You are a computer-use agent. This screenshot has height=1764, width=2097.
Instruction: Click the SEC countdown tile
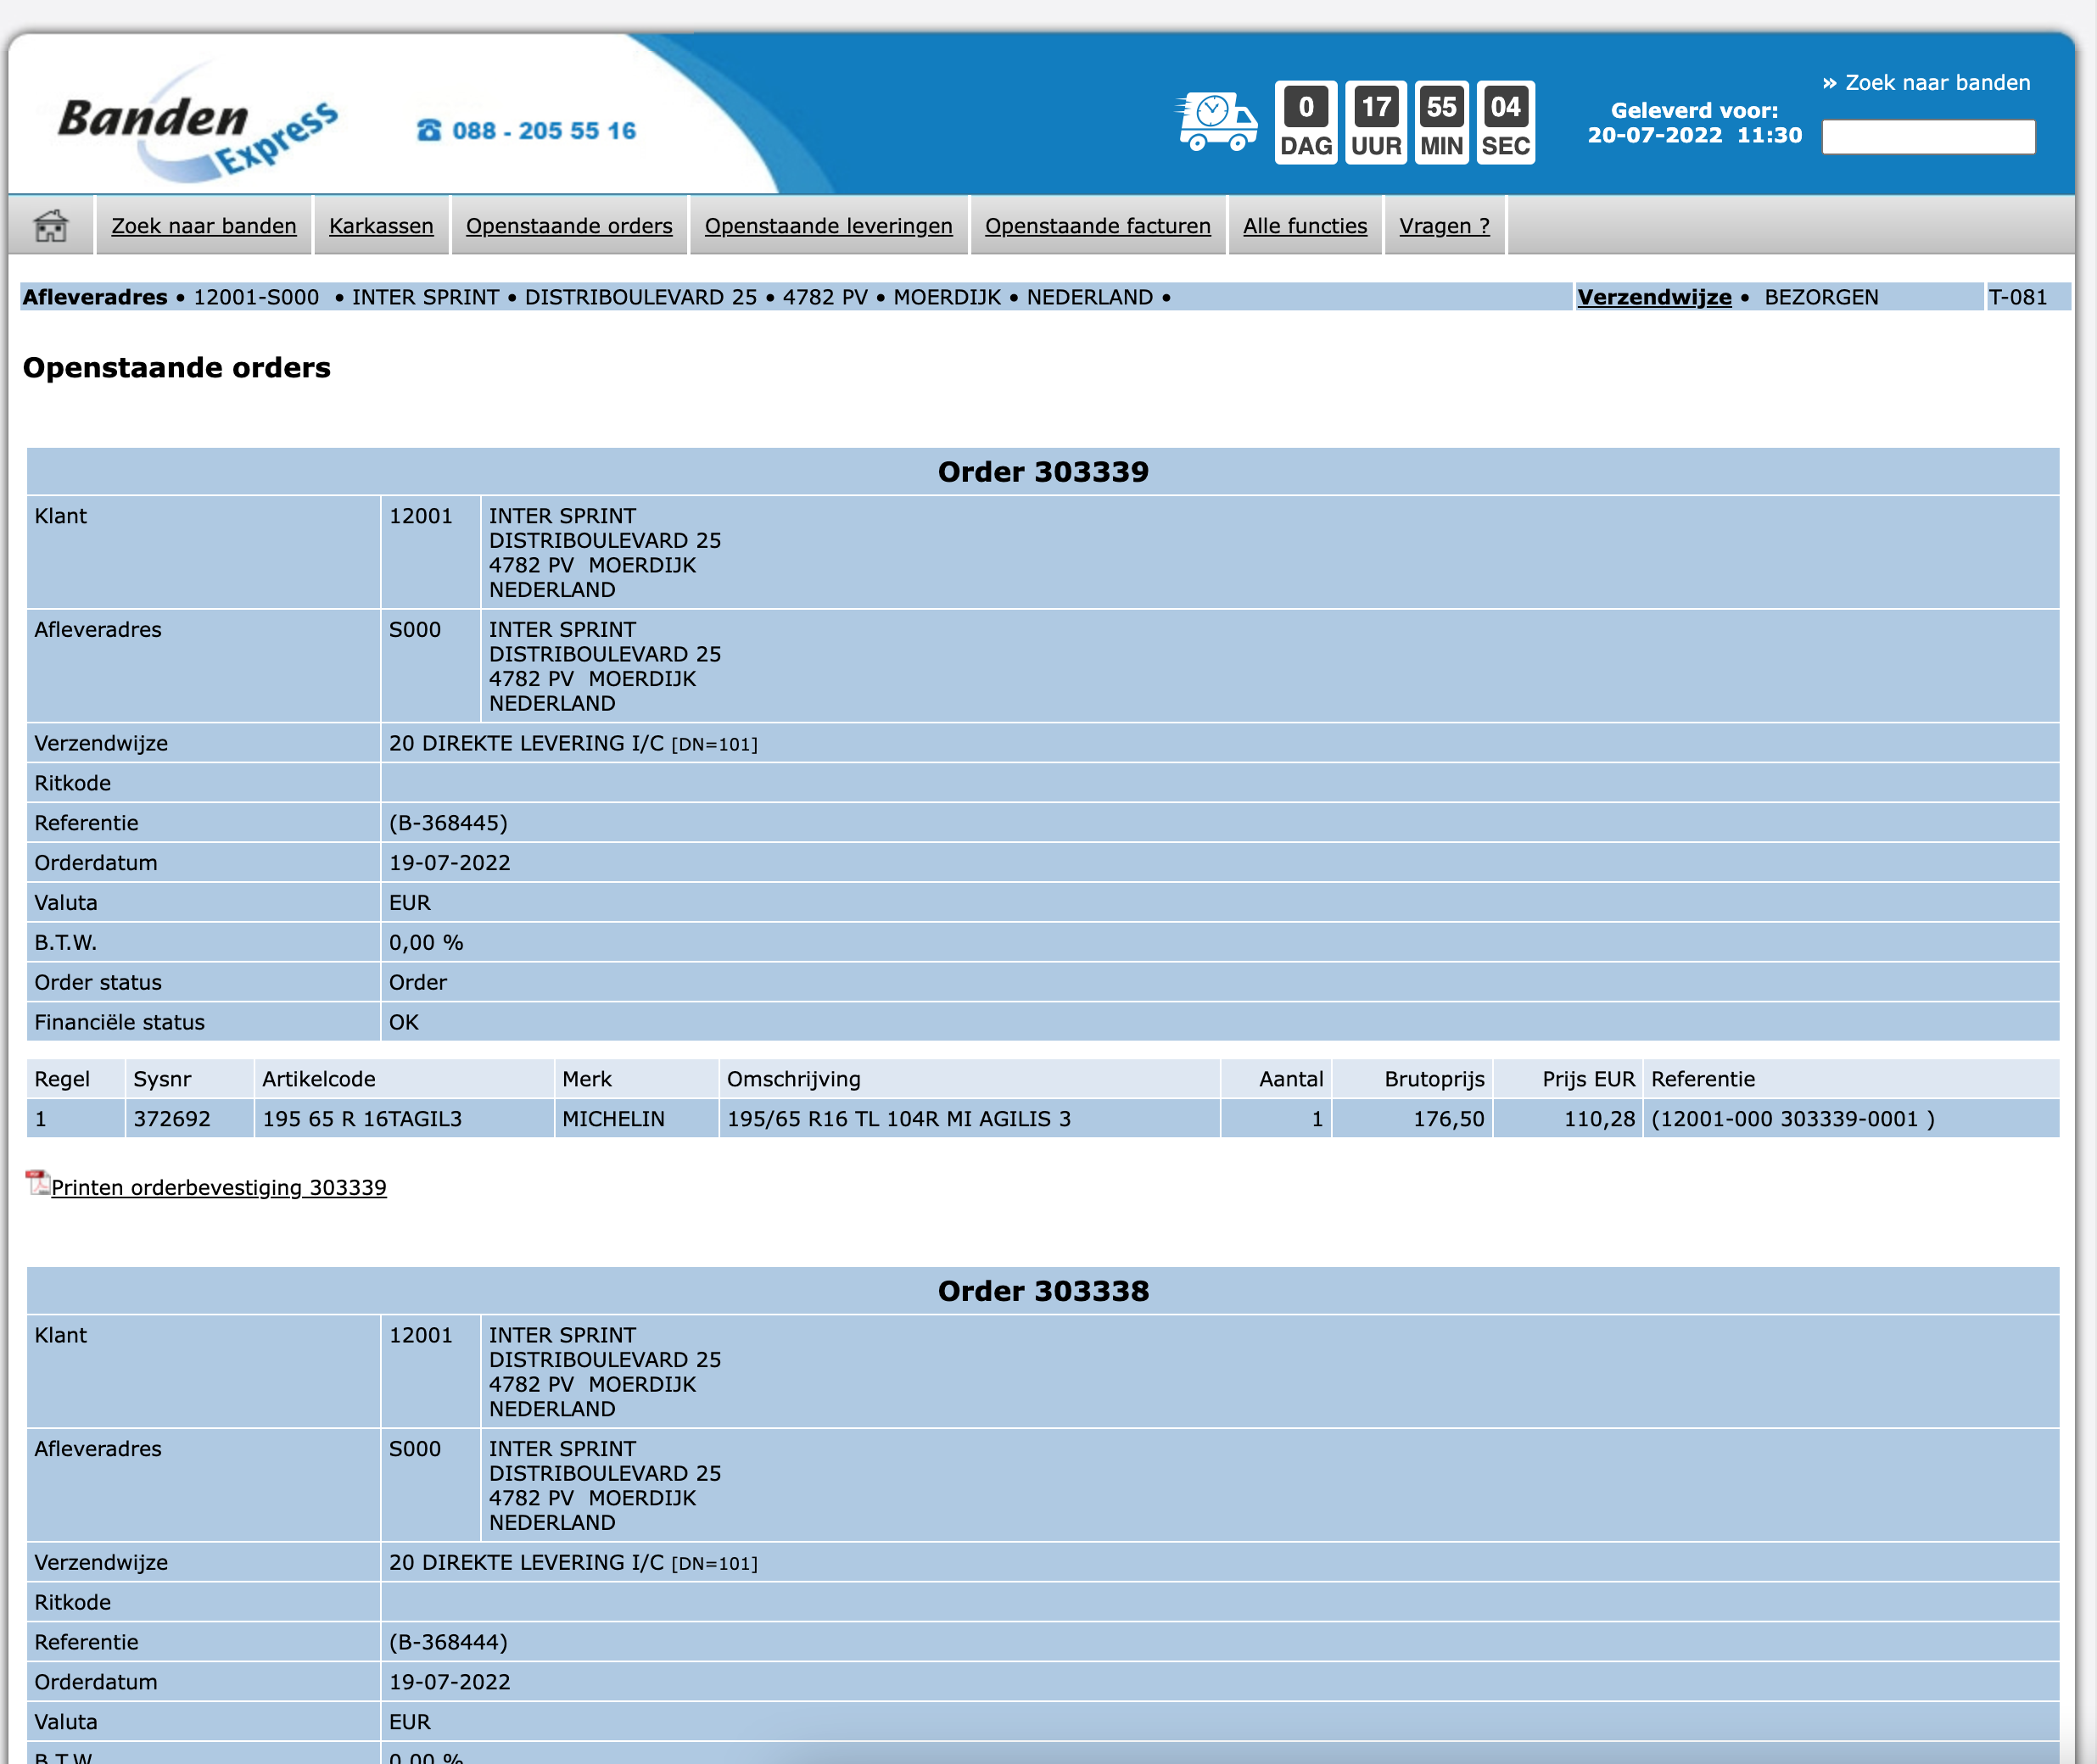pyautogui.click(x=1505, y=123)
